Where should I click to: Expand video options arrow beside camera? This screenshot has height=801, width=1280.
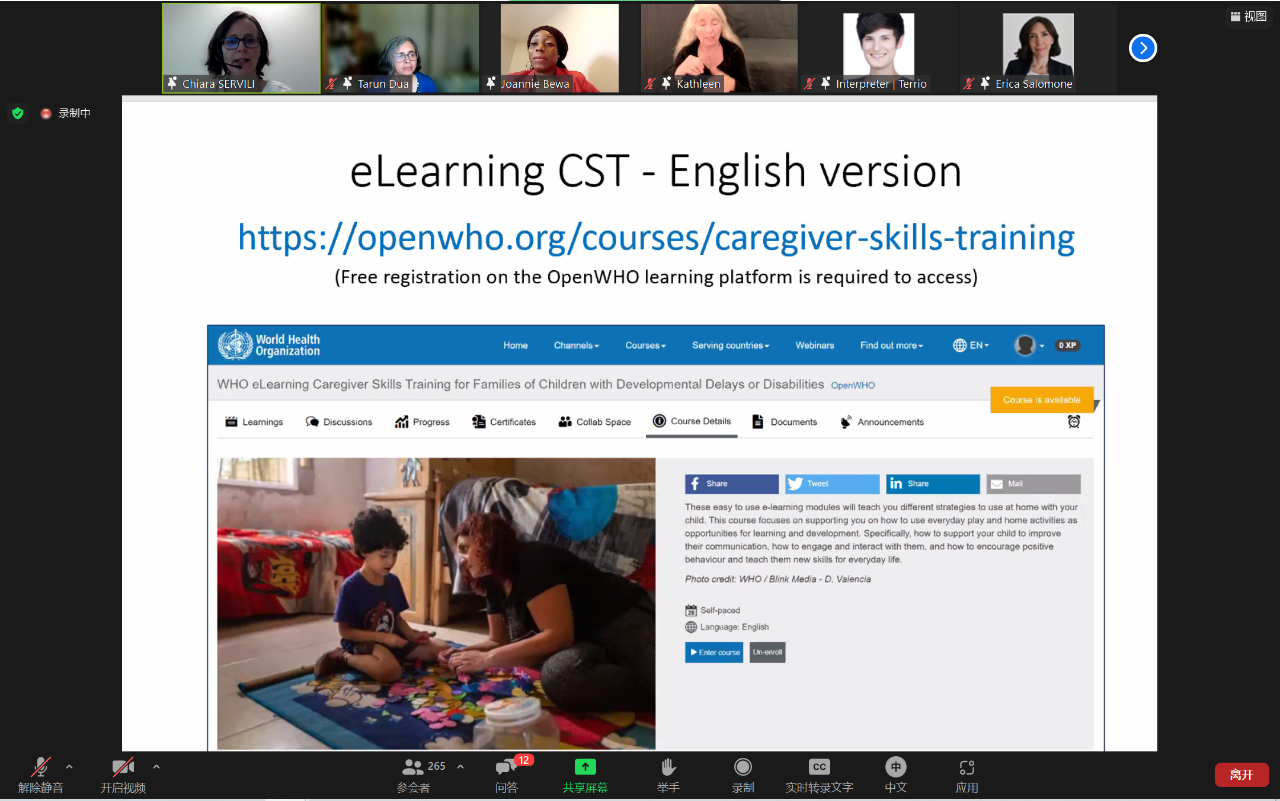tap(156, 767)
